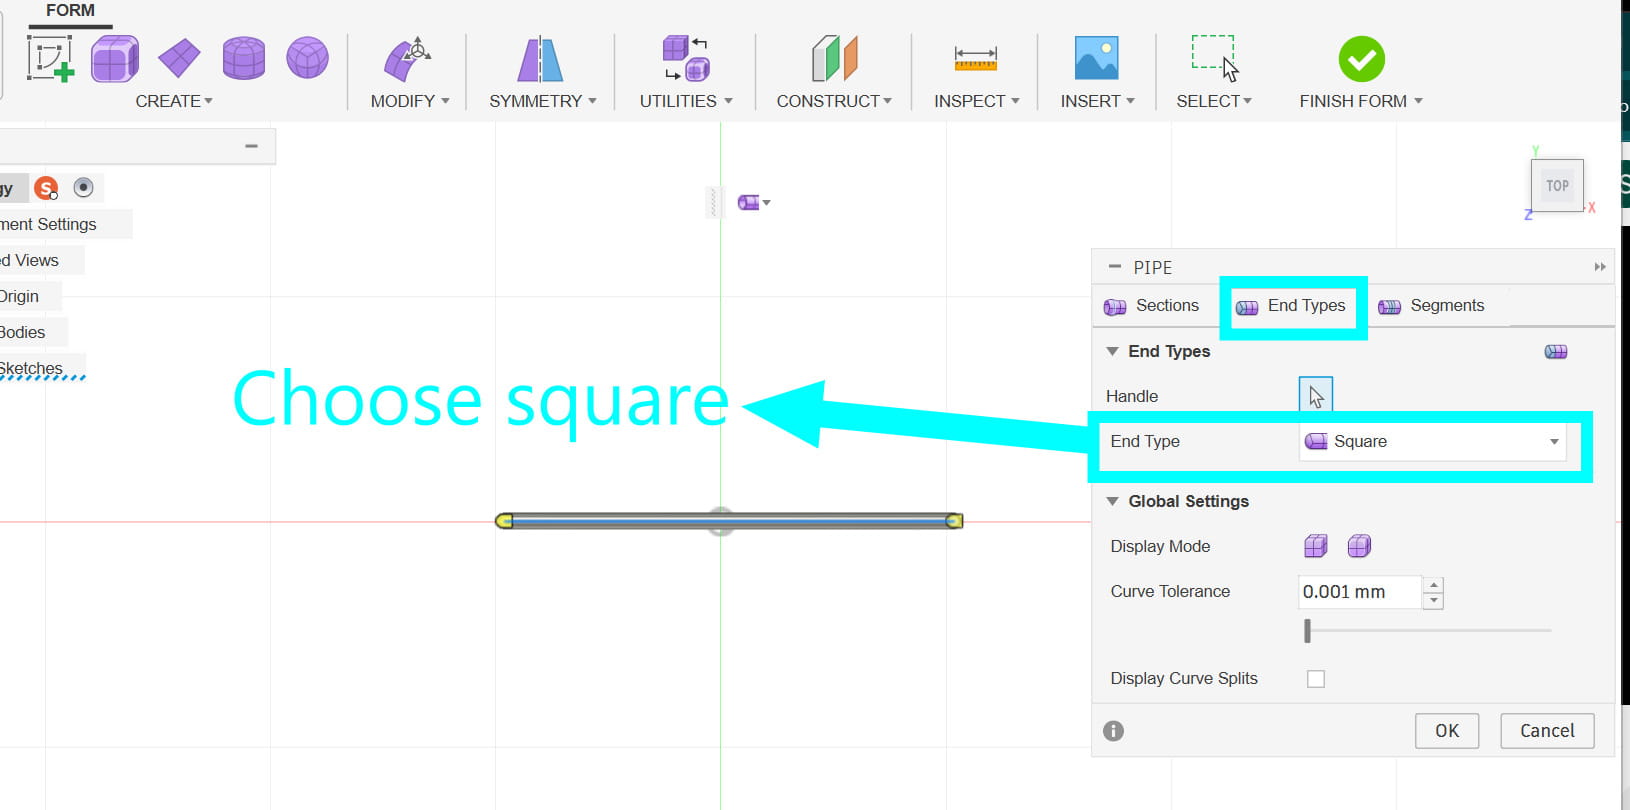This screenshot has width=1630, height=810.
Task: Click the info icon in Pipe dialog
Action: [1113, 731]
